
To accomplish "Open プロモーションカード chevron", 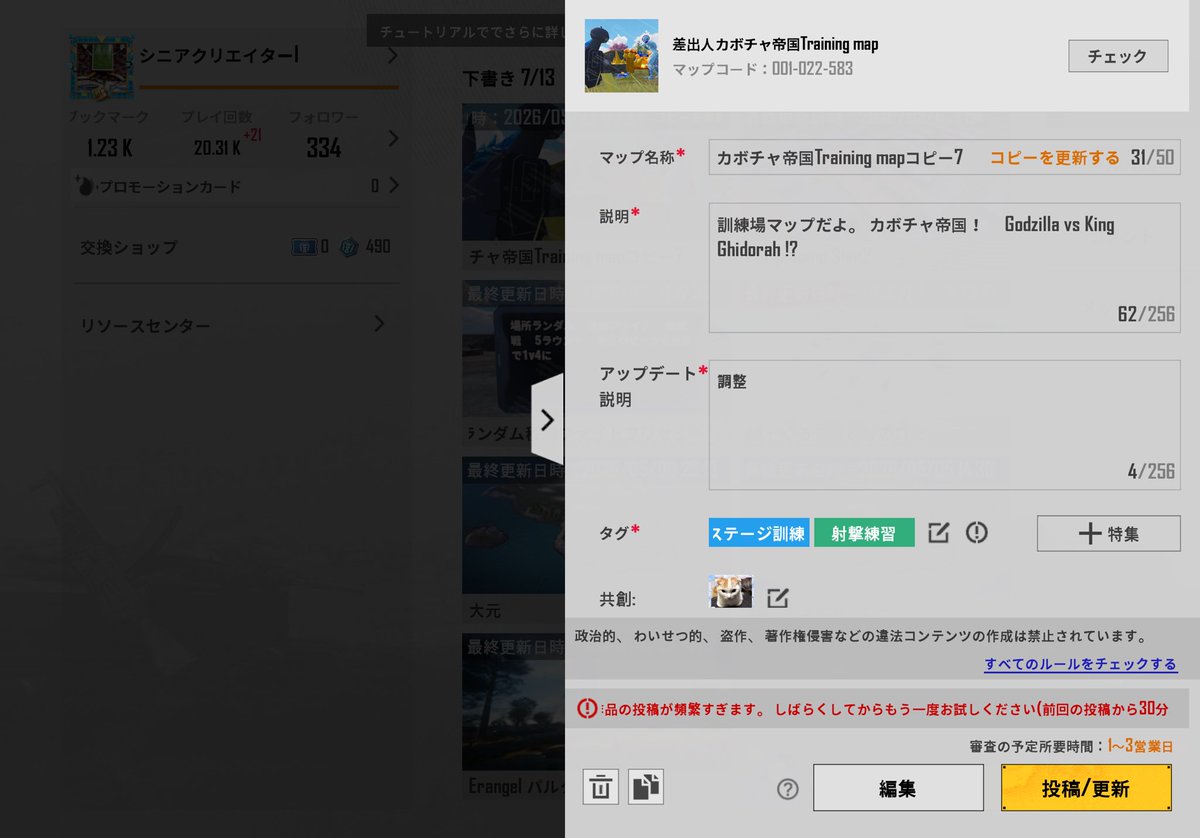I will (393, 186).
